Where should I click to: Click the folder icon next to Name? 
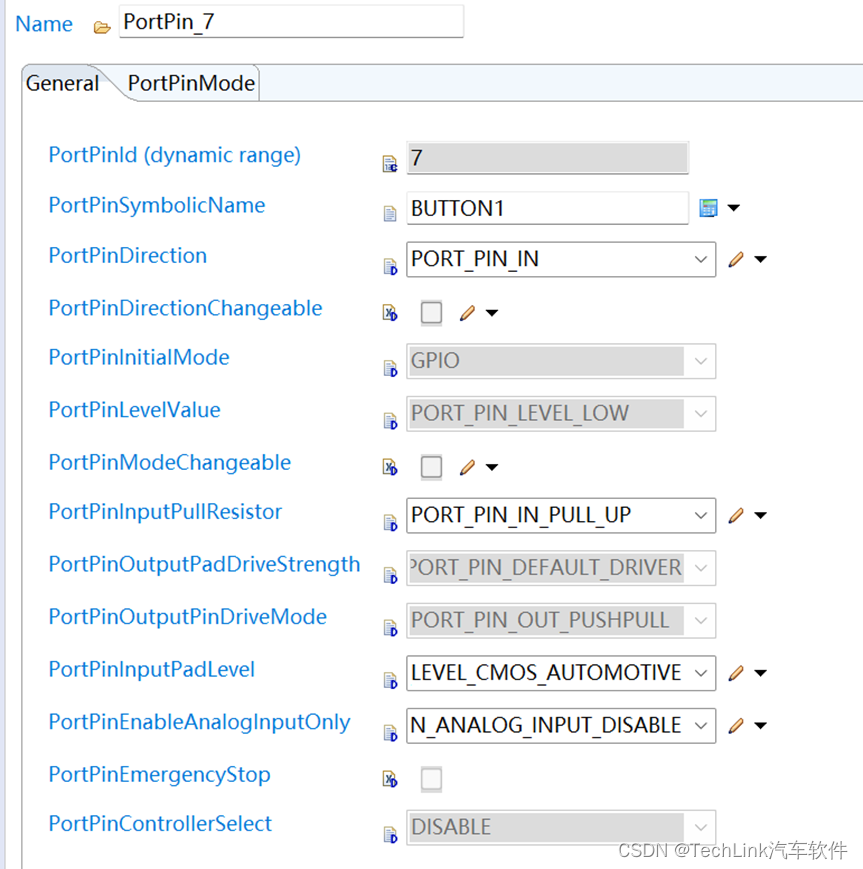[102, 27]
